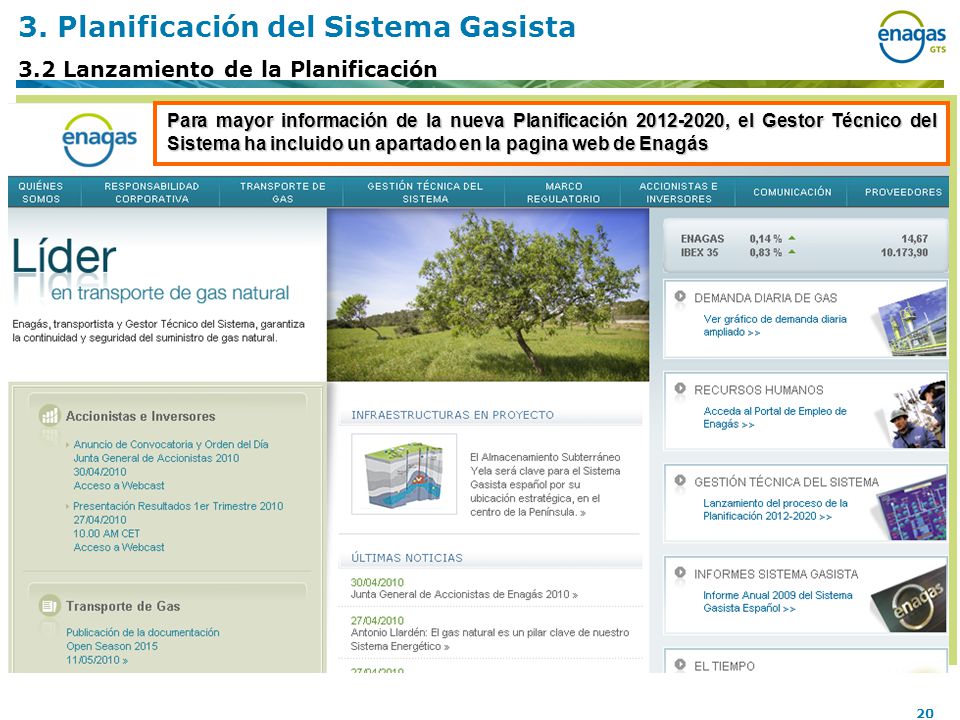Click the green up arrow next to ENAGAS 0,14 %

(x=792, y=238)
